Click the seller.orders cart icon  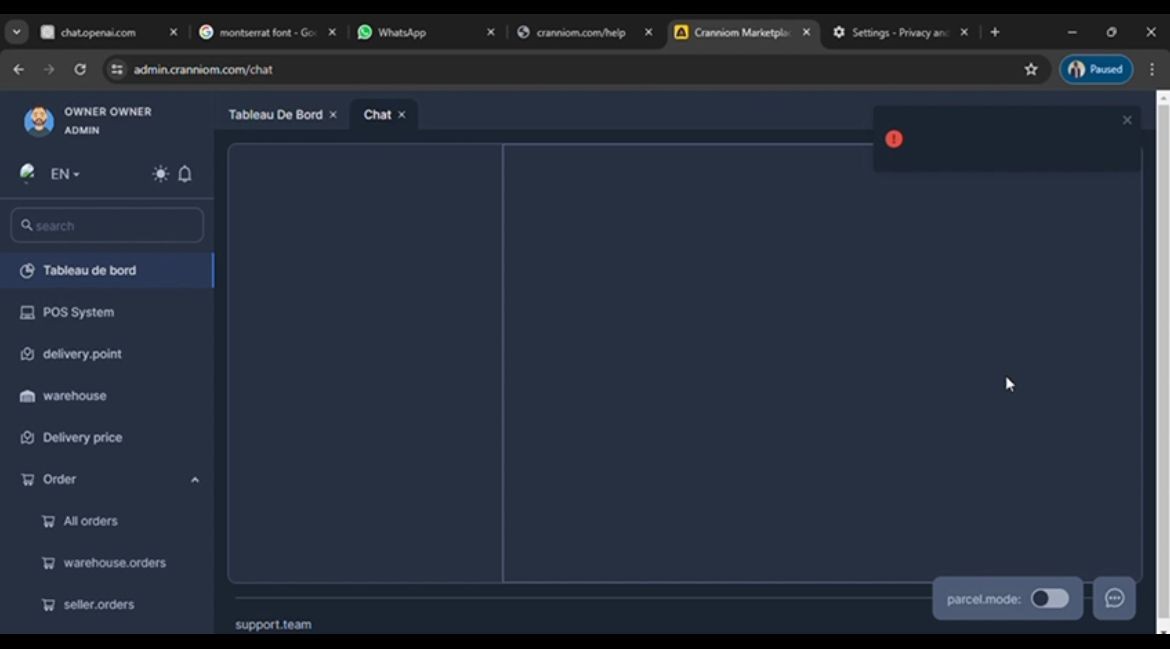click(x=48, y=605)
